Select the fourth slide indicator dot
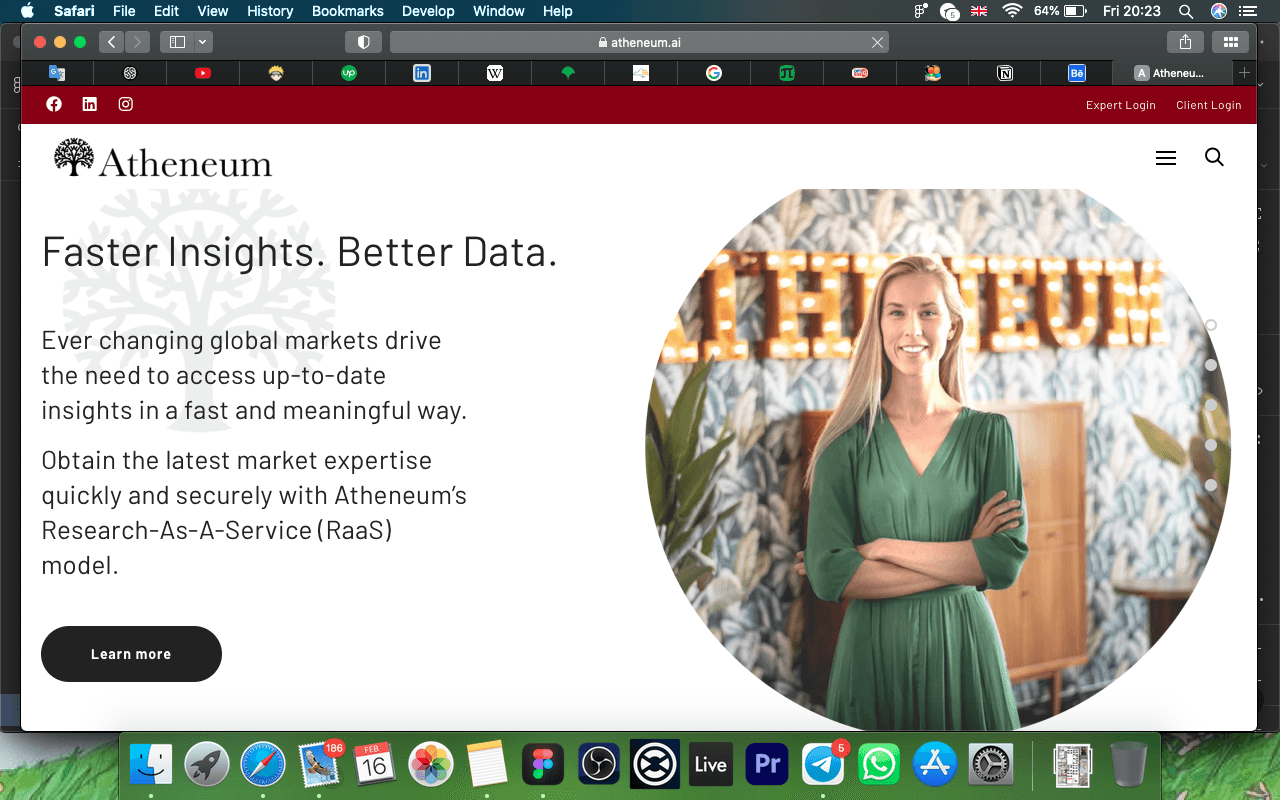Screen dimensions: 1280x800 pyautogui.click(x=1211, y=445)
